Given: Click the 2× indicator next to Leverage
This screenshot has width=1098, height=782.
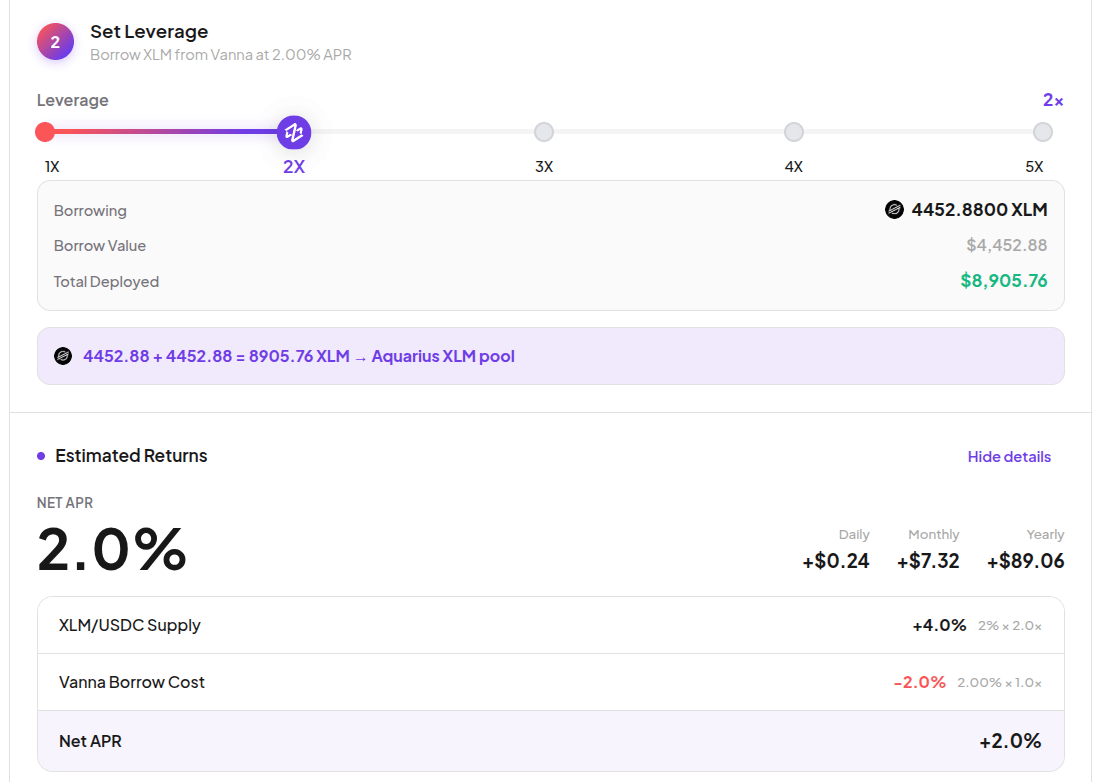Looking at the screenshot, I should [1052, 100].
